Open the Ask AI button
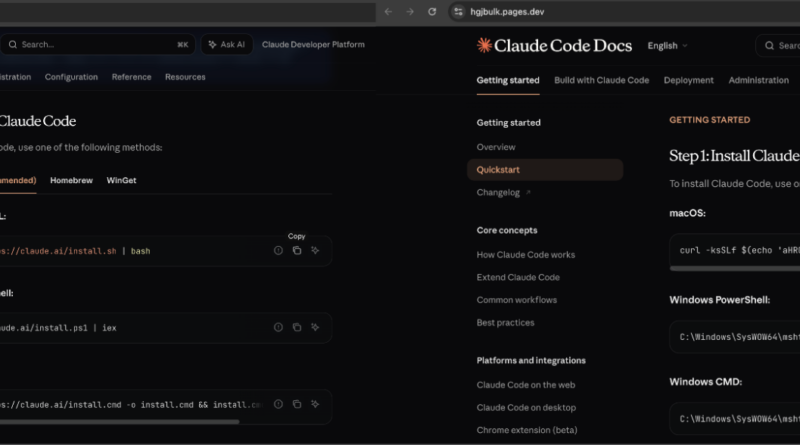This screenshot has width=800, height=445. 226,45
